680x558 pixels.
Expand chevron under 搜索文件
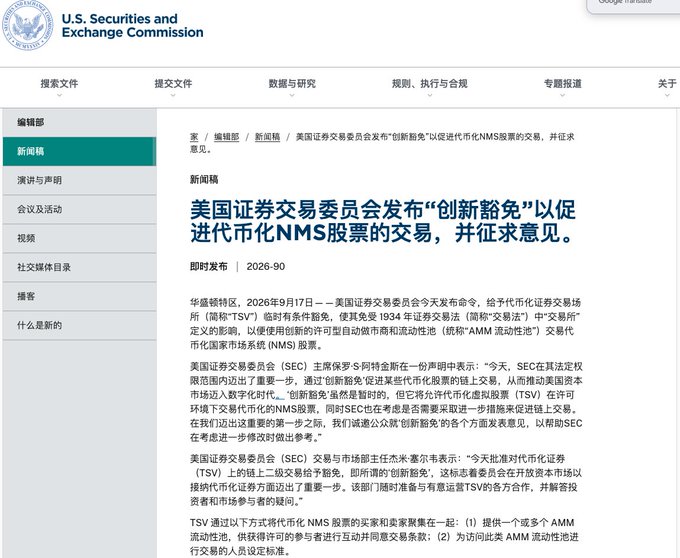(x=59, y=95)
